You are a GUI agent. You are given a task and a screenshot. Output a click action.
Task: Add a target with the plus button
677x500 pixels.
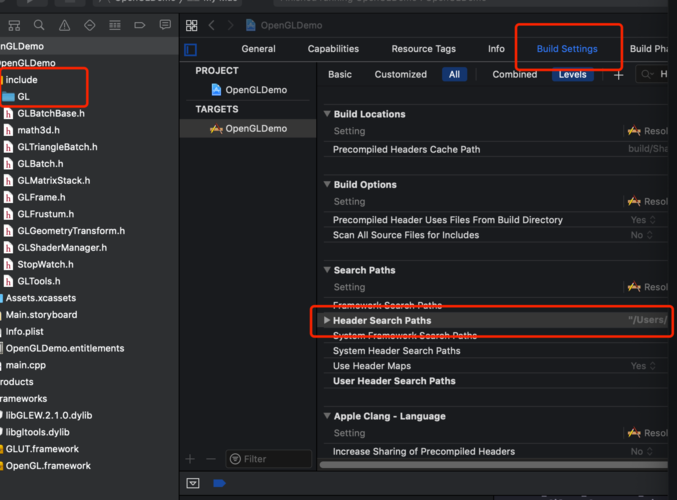(190, 459)
